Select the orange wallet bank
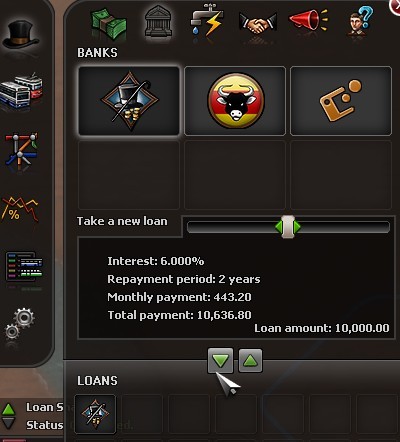 [341, 101]
